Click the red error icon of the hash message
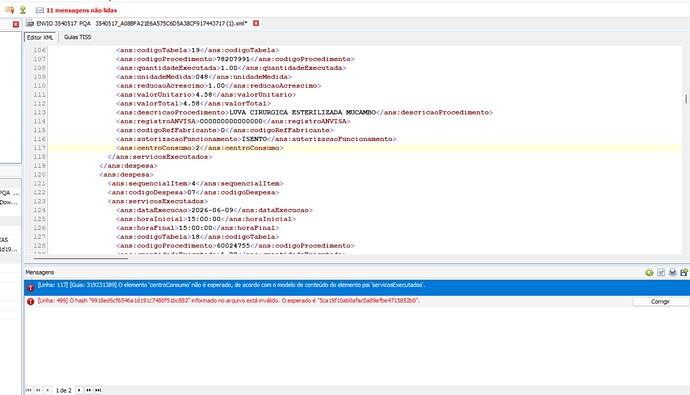 pos(30,302)
